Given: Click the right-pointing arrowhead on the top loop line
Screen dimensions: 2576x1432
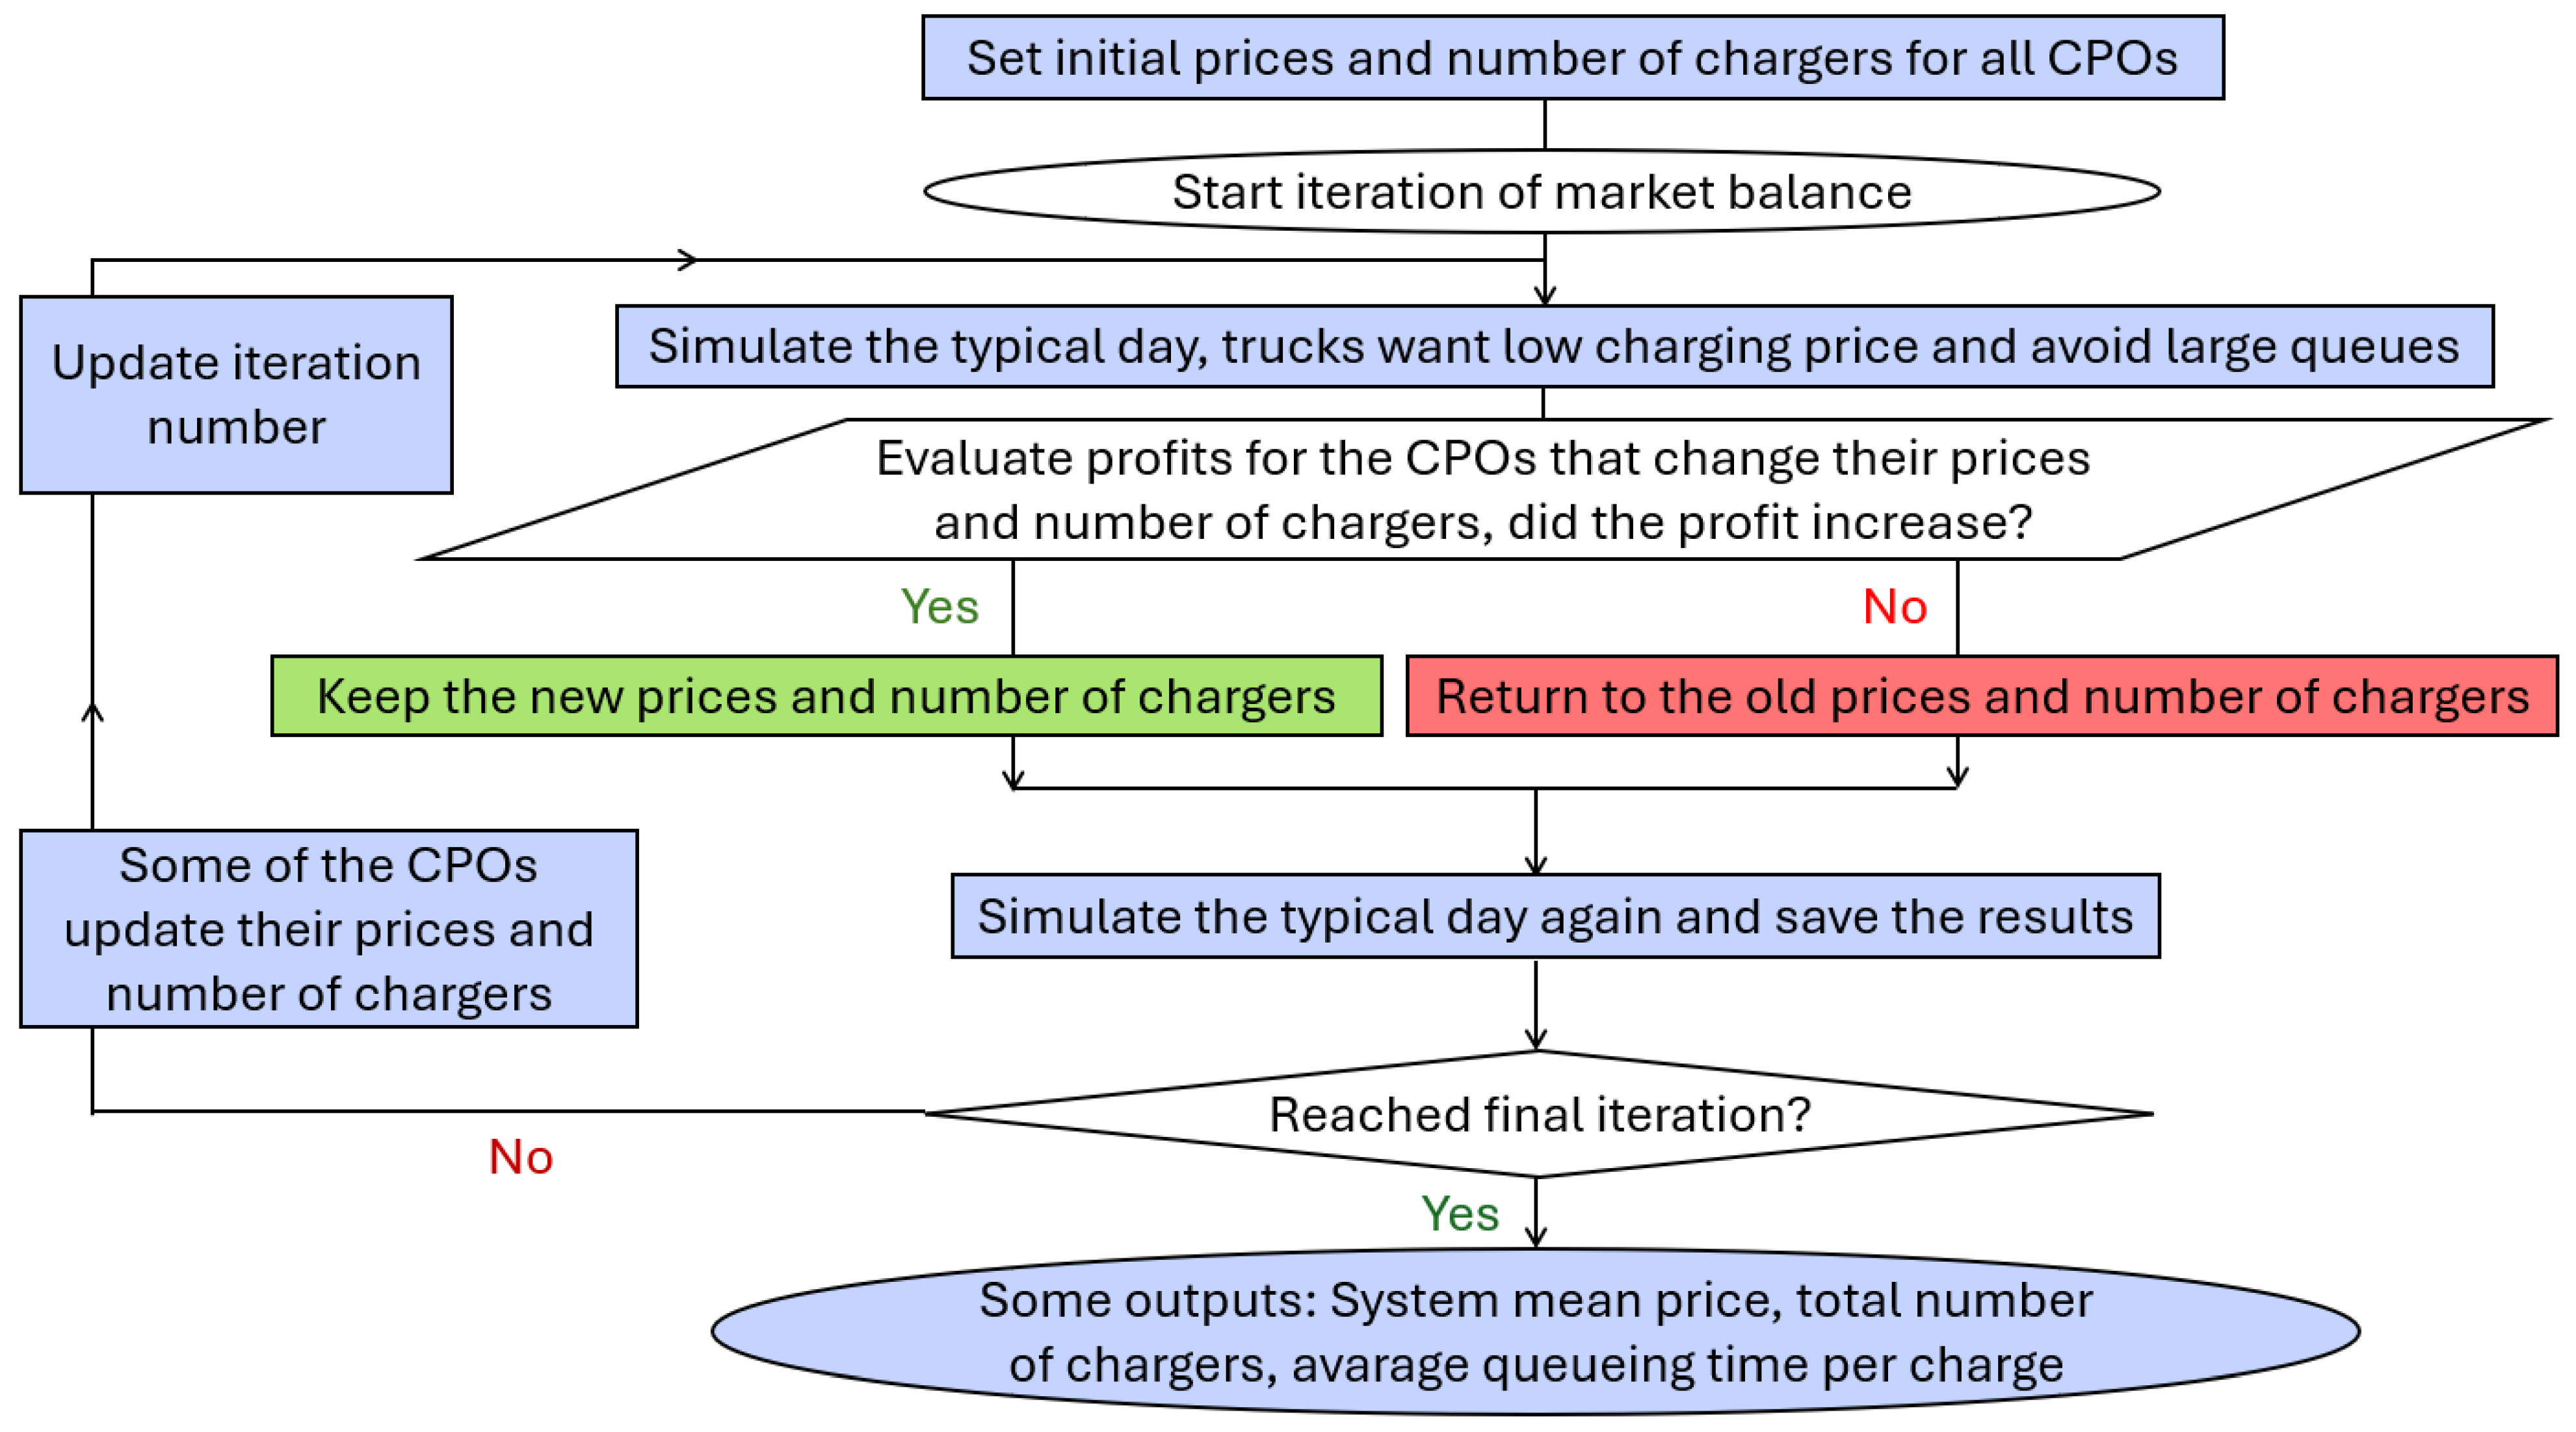Looking at the screenshot, I should pyautogui.click(x=688, y=260).
